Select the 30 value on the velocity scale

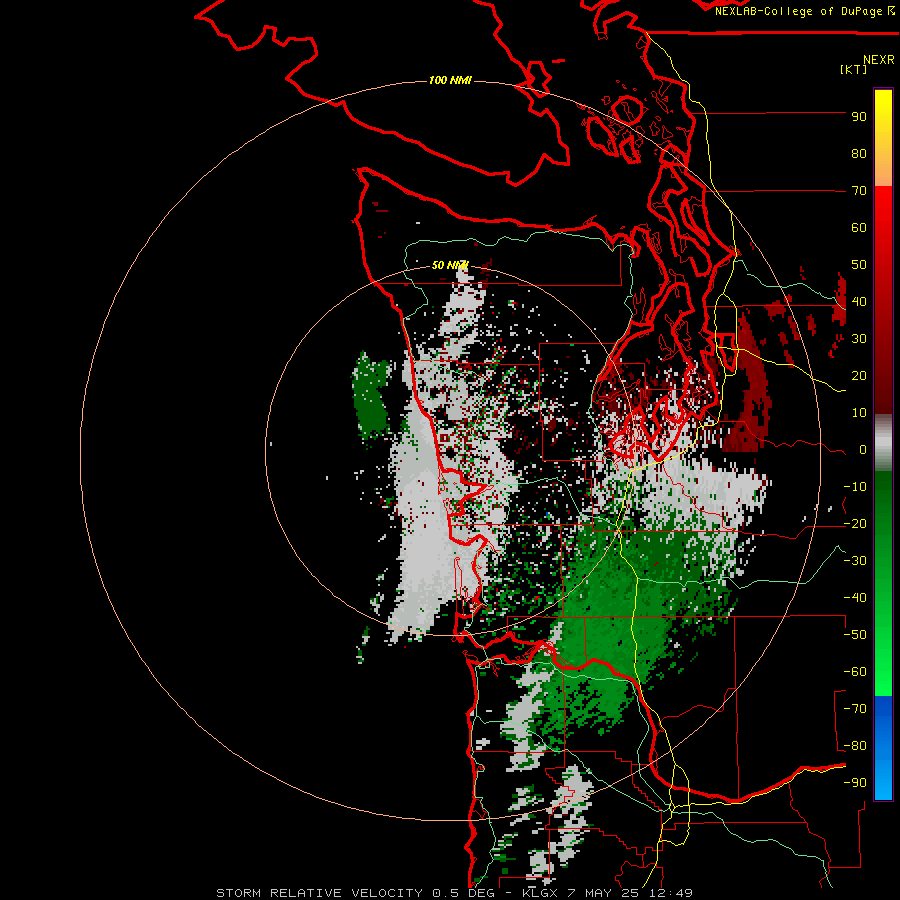[x=859, y=339]
